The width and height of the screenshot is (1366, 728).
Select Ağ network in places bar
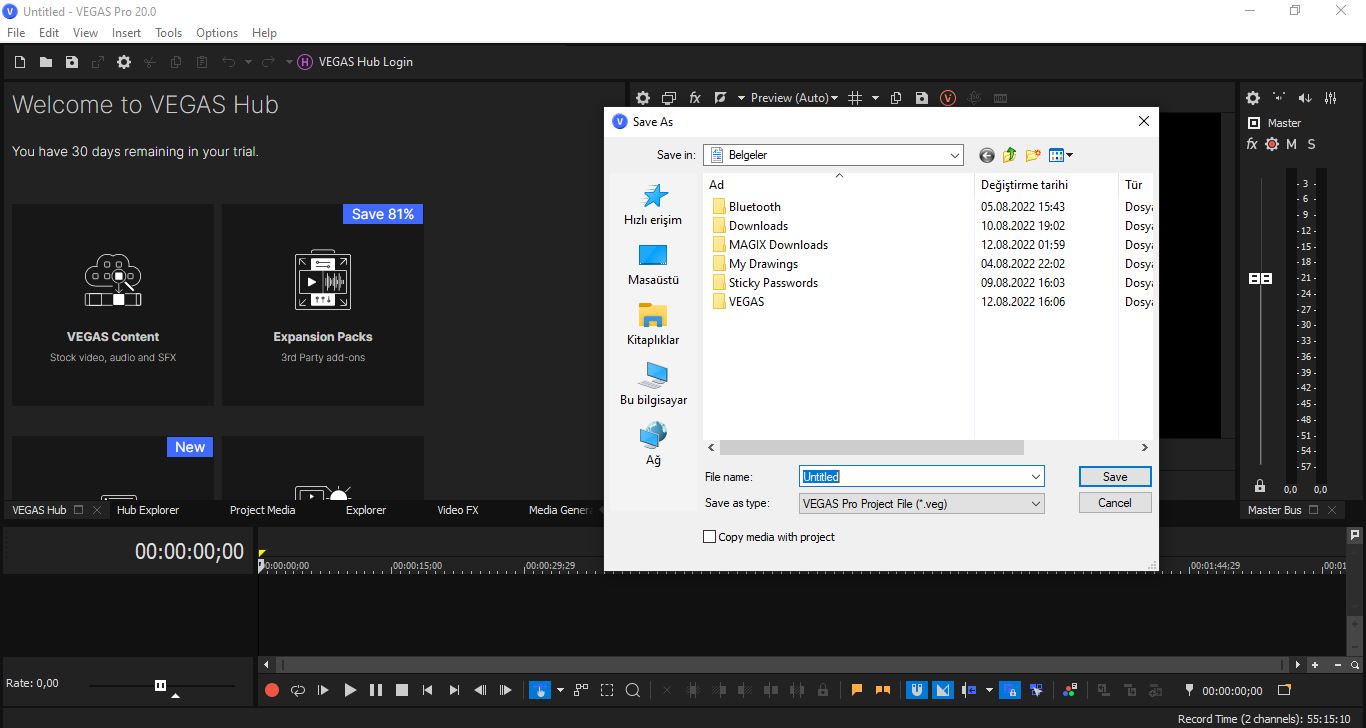(653, 445)
